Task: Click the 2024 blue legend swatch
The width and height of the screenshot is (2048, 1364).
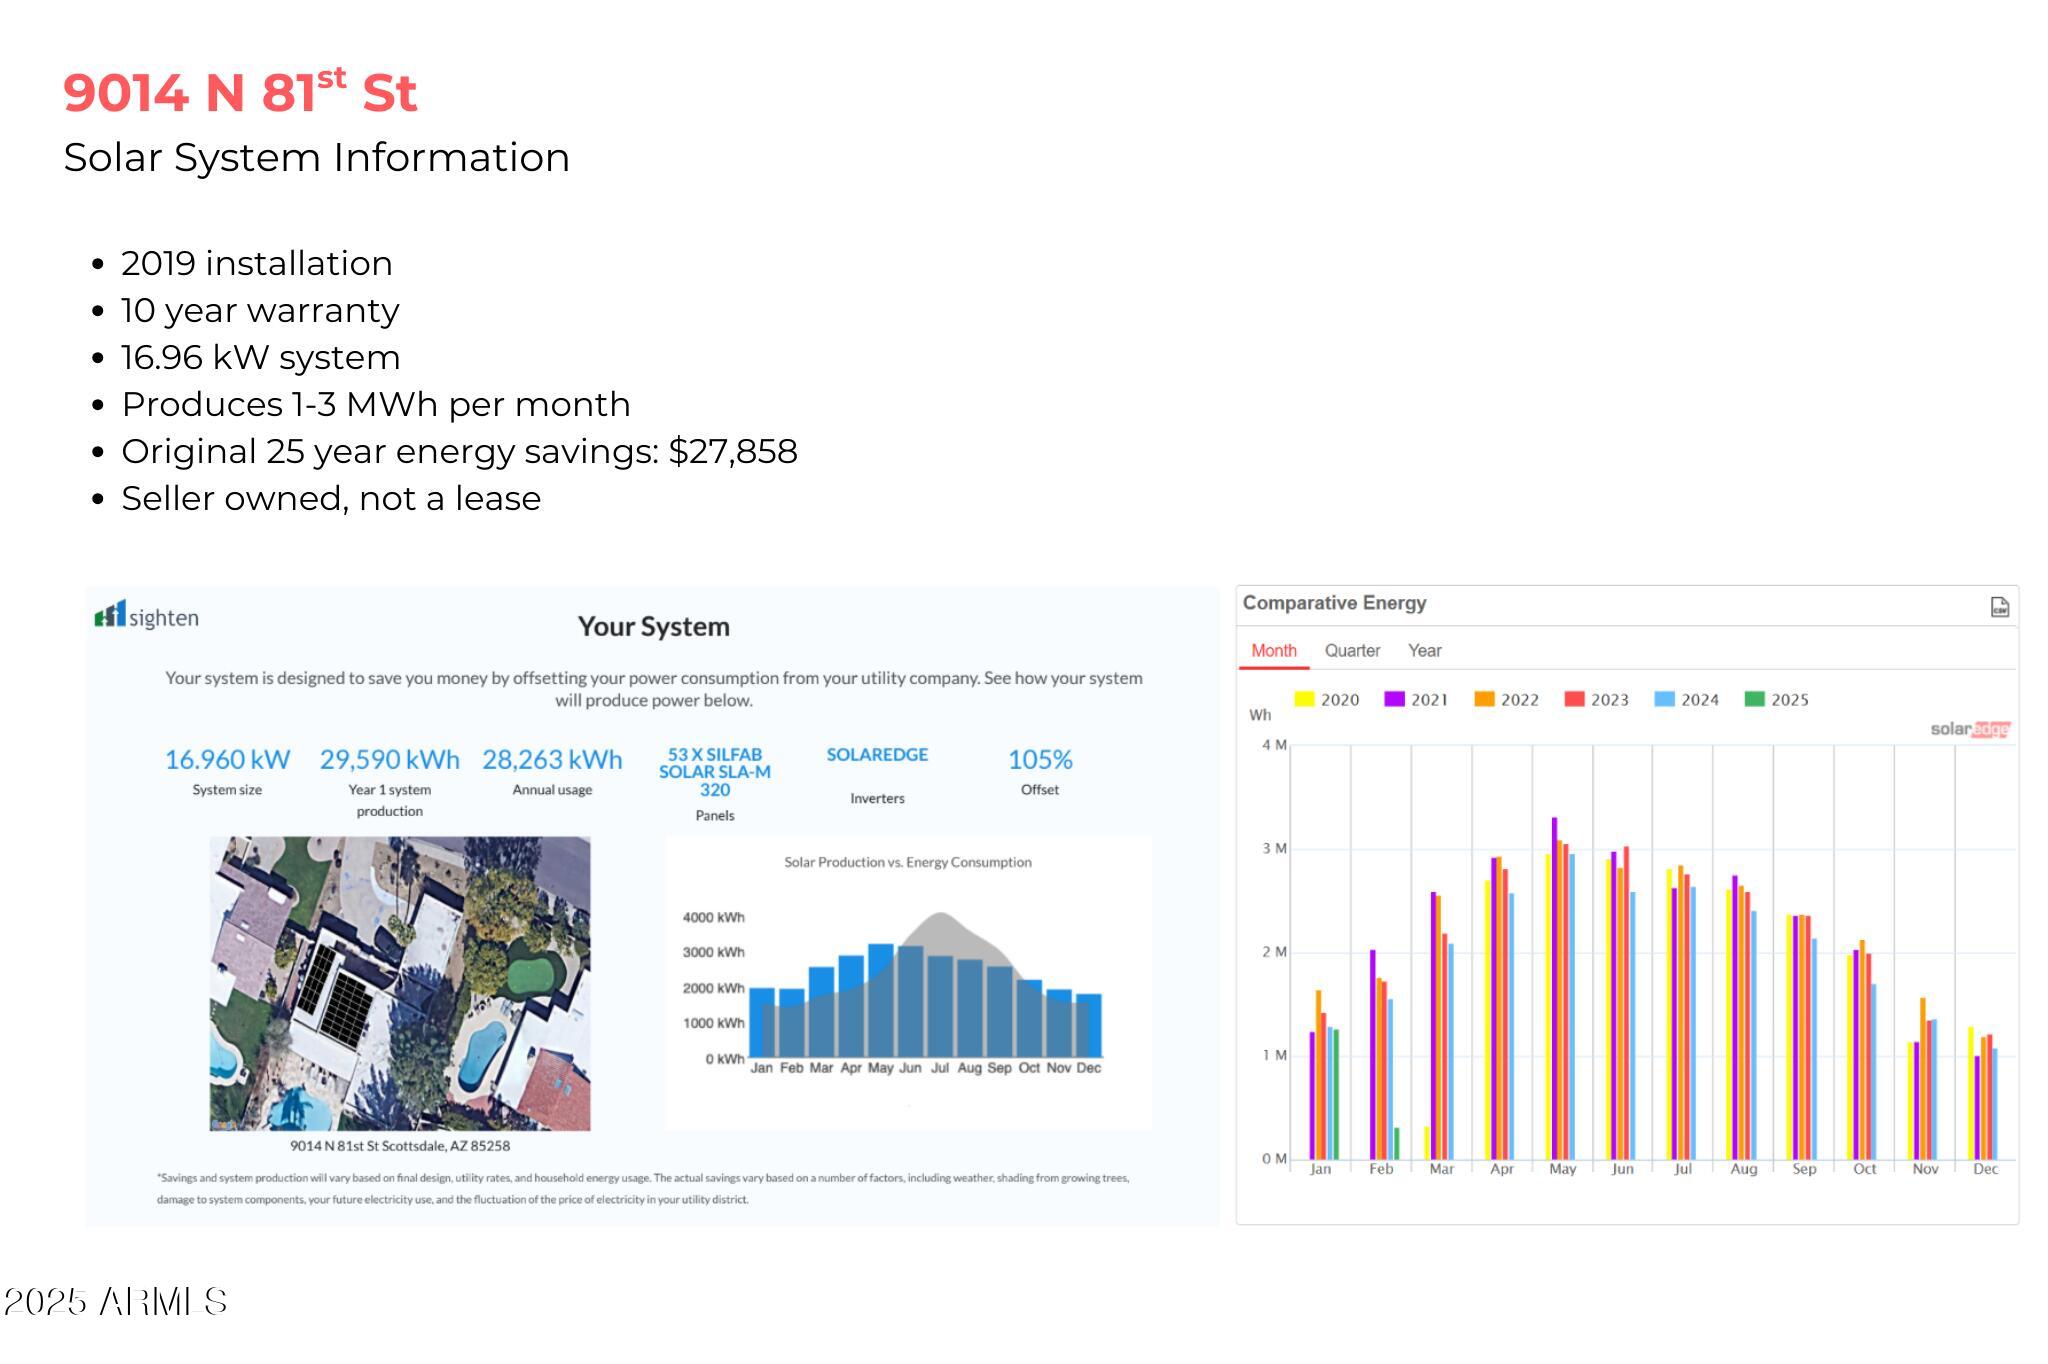Action: click(1665, 699)
